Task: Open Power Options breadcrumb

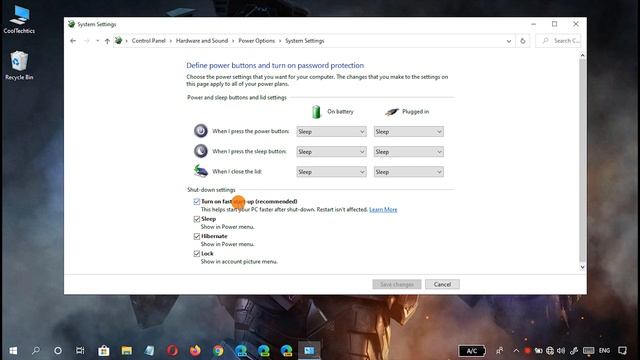Action: pos(256,41)
